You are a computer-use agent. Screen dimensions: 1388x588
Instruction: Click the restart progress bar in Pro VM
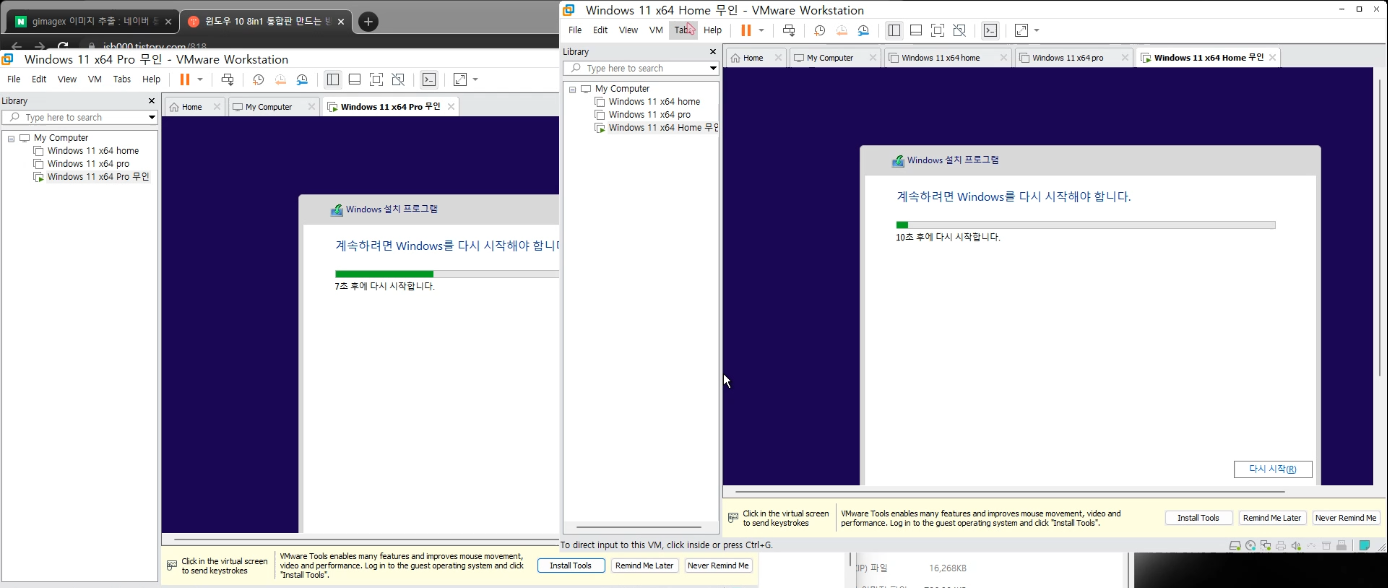click(x=447, y=274)
